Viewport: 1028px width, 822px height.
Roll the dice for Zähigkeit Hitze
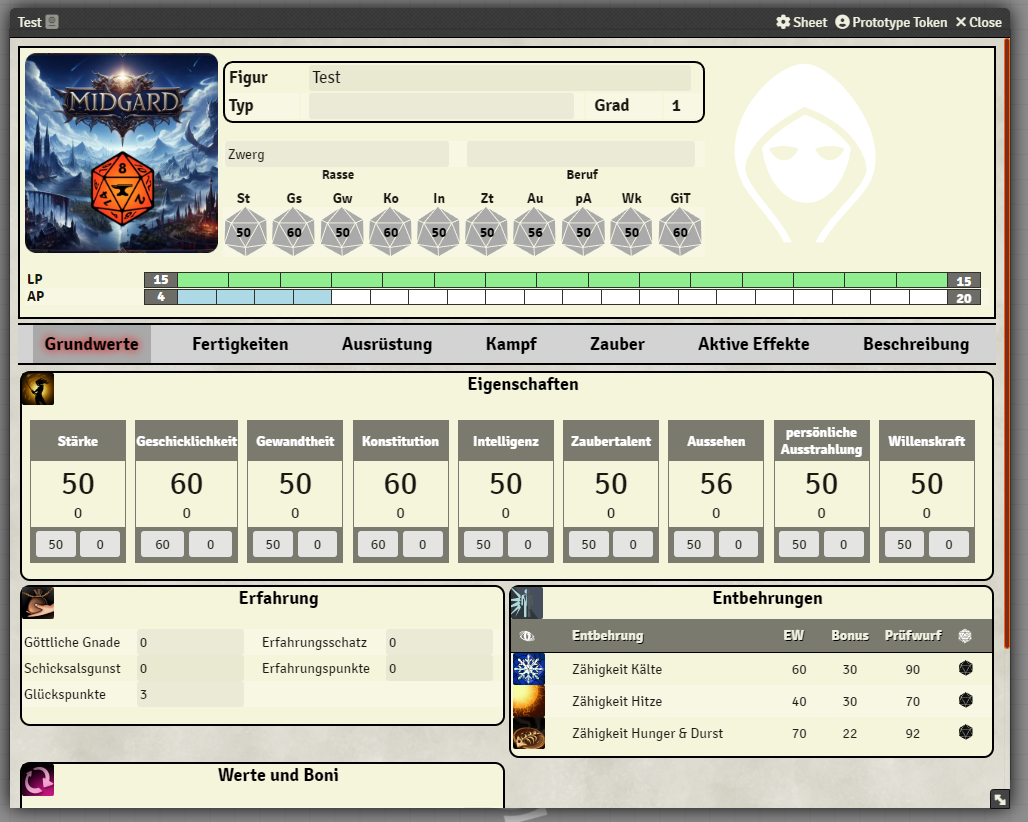click(965, 701)
